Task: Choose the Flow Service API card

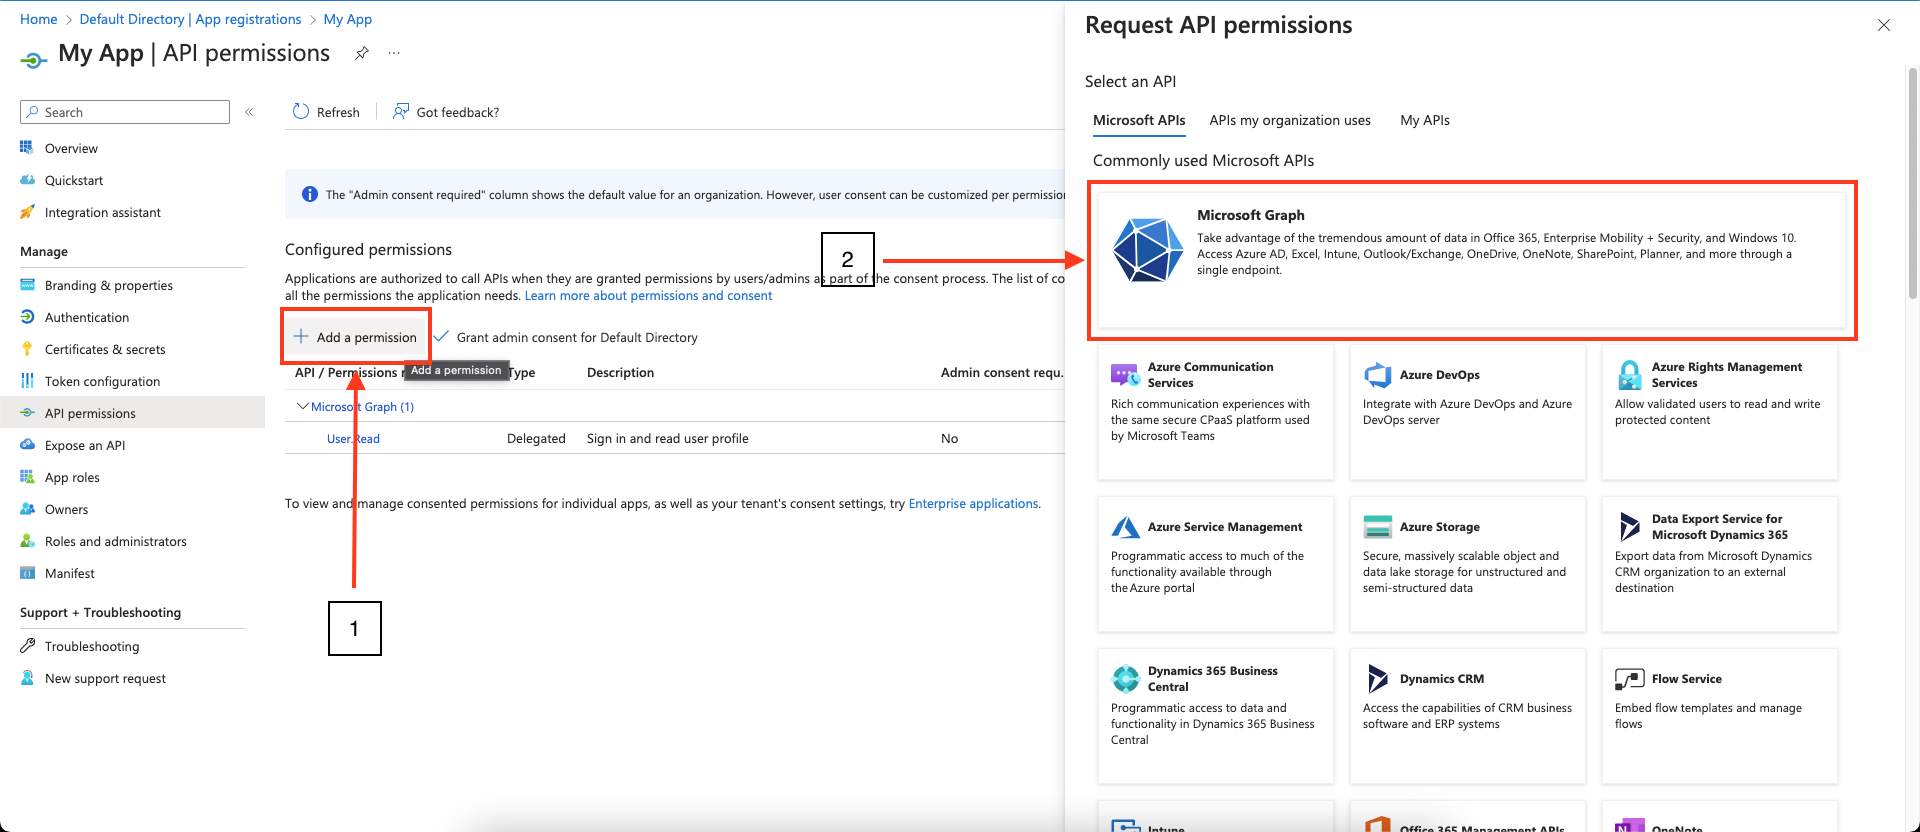Action: click(1719, 716)
